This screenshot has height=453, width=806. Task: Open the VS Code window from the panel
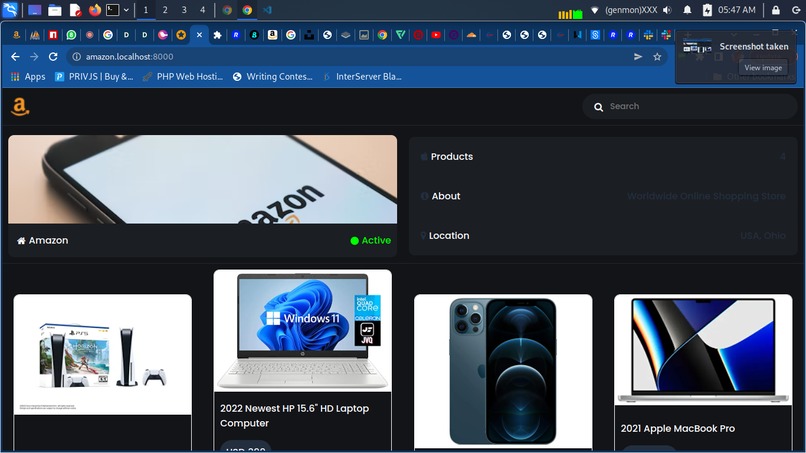(267, 10)
